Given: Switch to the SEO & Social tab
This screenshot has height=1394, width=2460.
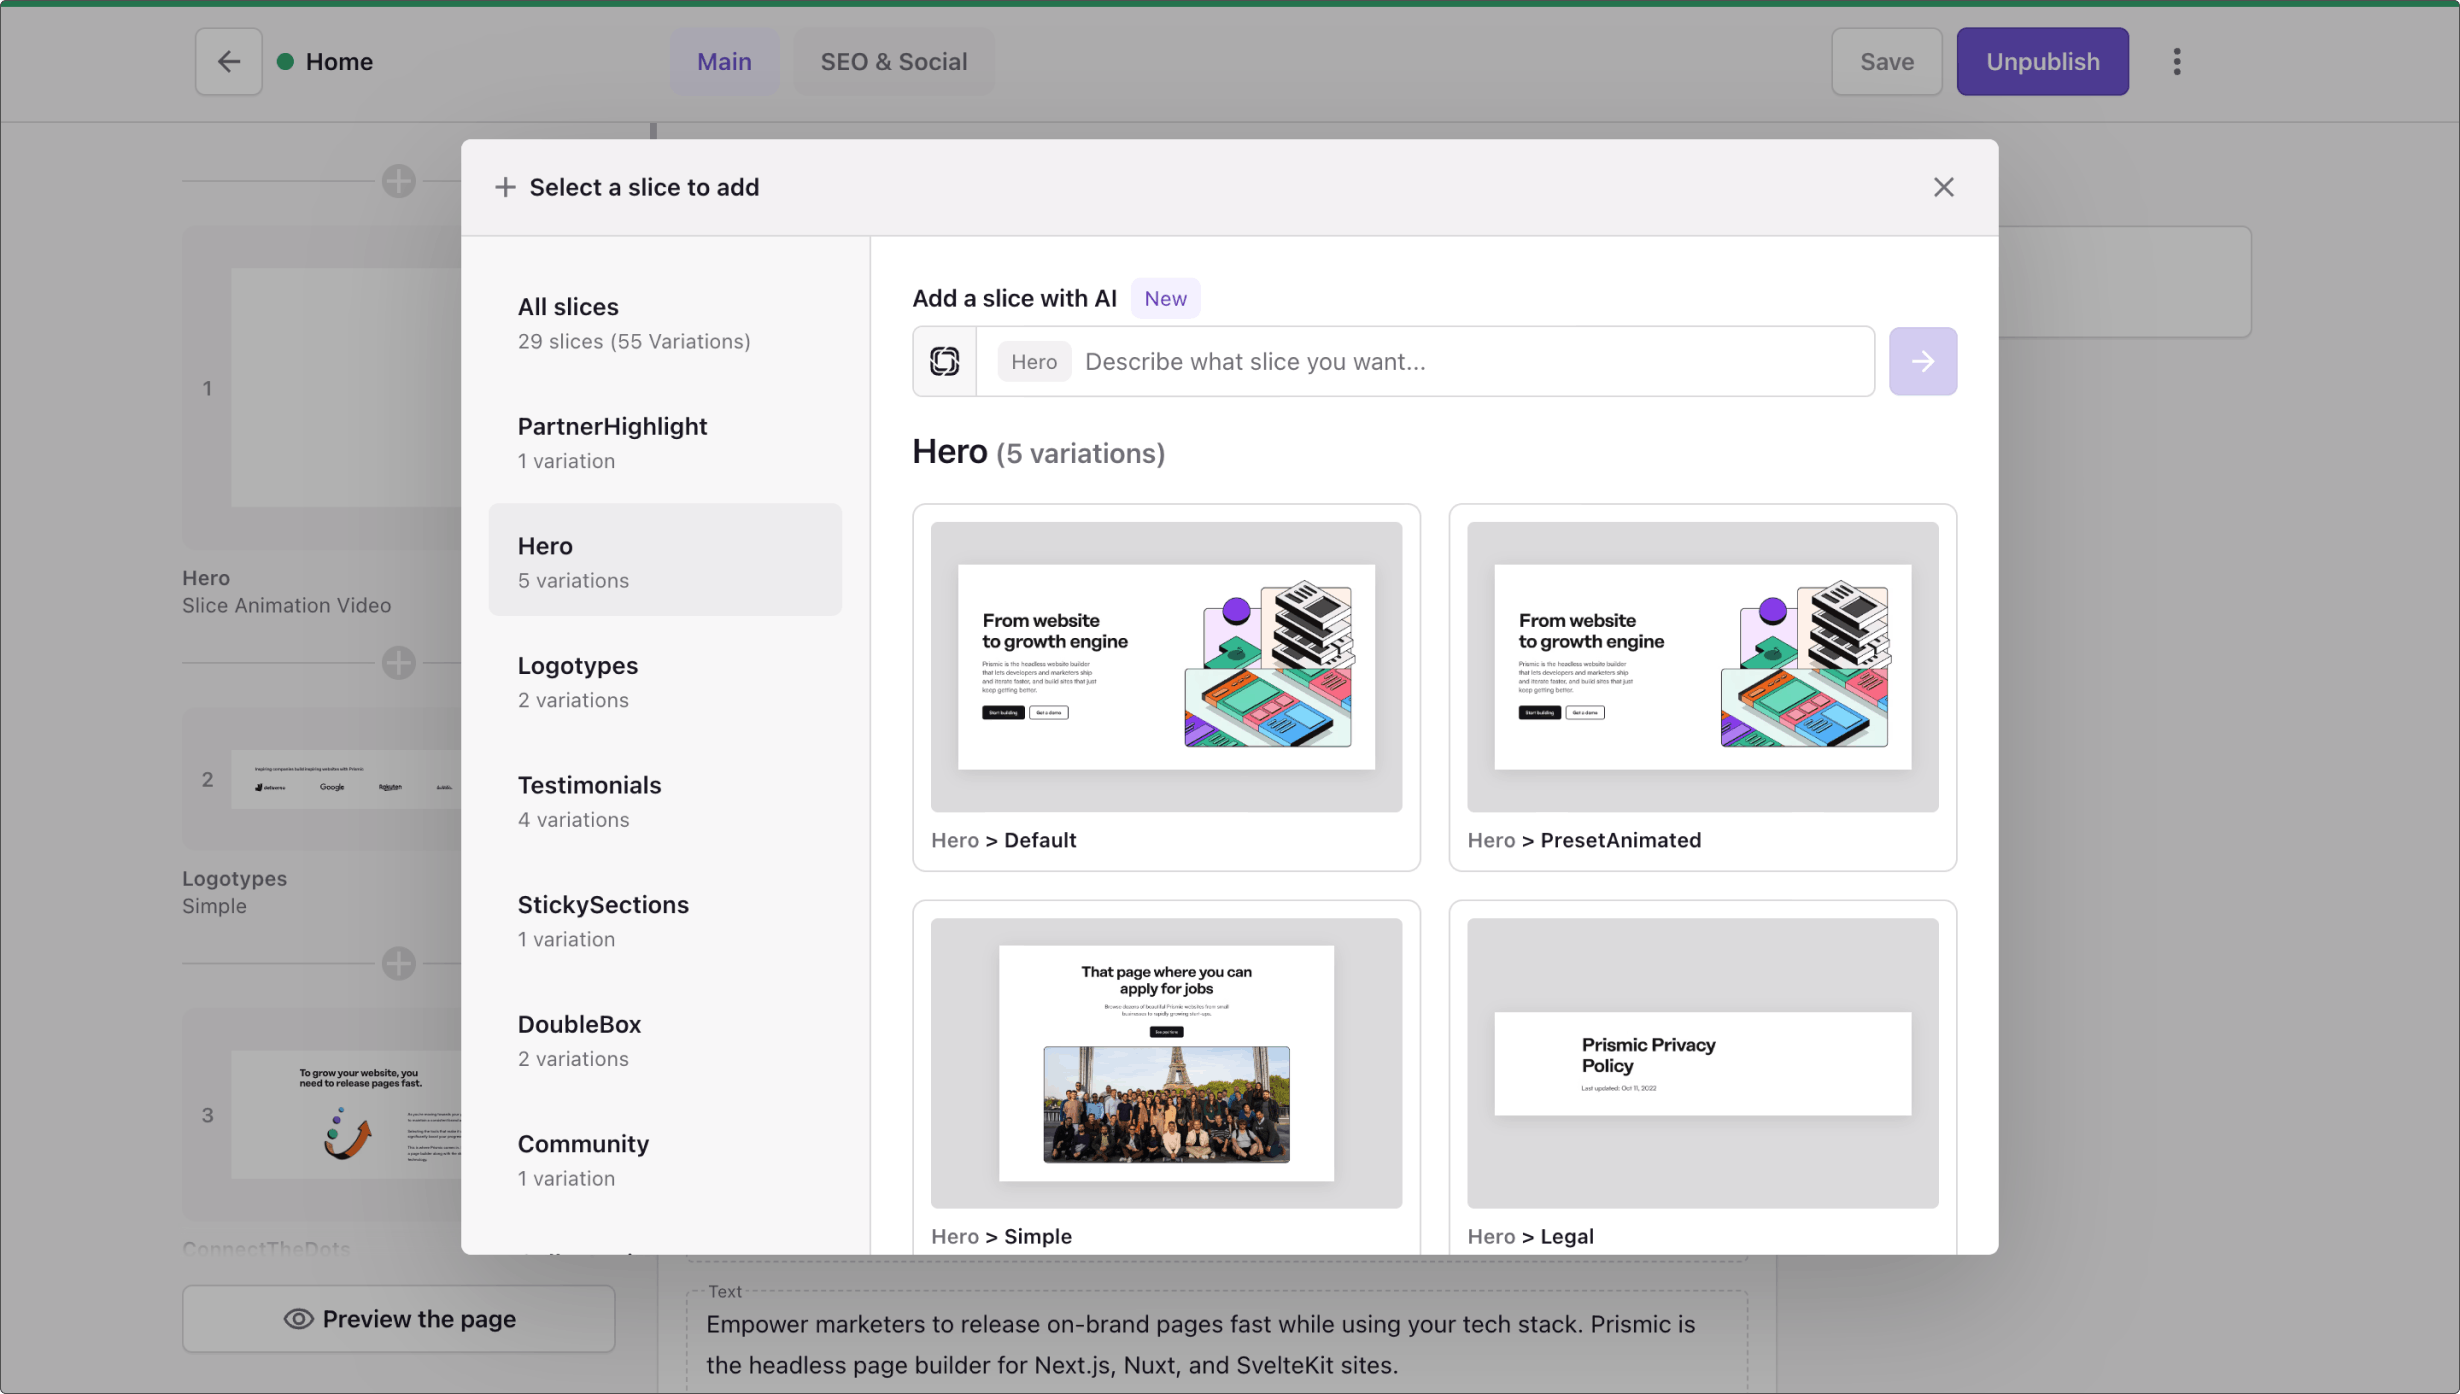Looking at the screenshot, I should 893,62.
